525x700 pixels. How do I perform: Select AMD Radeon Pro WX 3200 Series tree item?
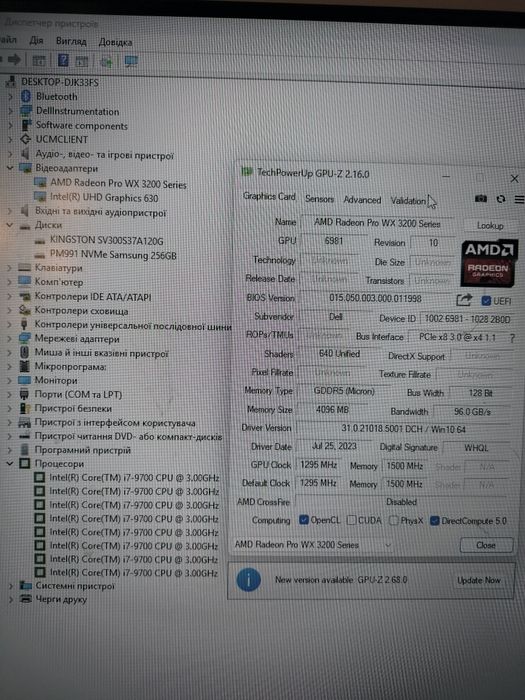click(x=118, y=183)
